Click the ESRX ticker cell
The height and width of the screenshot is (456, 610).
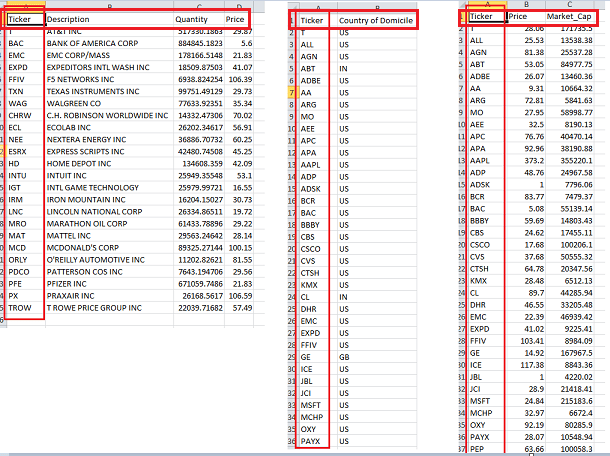(26, 152)
